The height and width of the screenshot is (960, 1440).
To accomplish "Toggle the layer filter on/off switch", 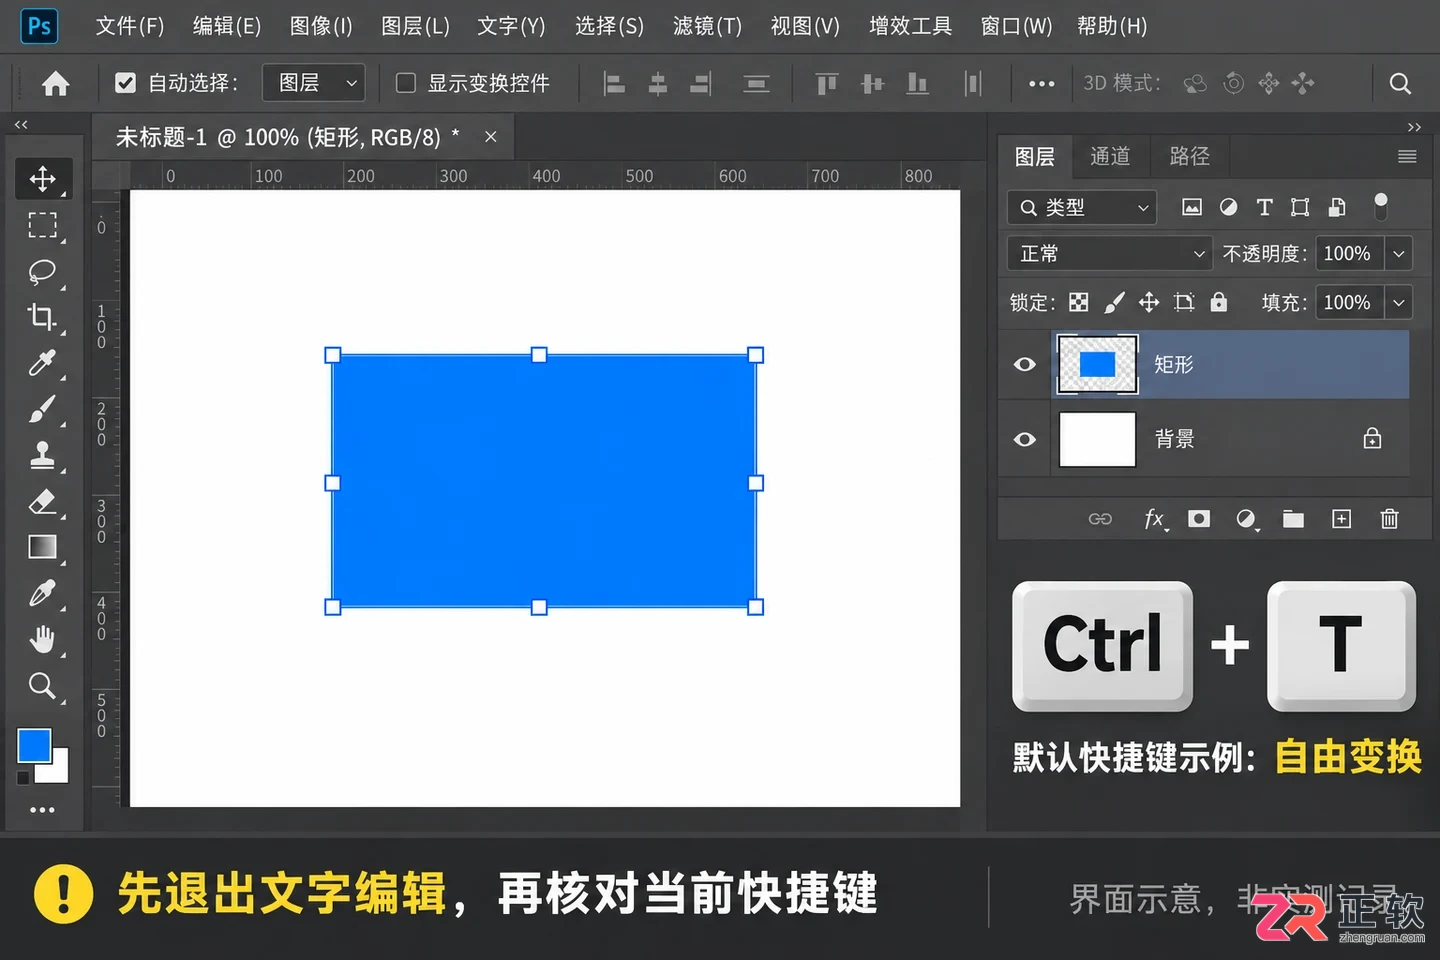I will coord(1381,206).
